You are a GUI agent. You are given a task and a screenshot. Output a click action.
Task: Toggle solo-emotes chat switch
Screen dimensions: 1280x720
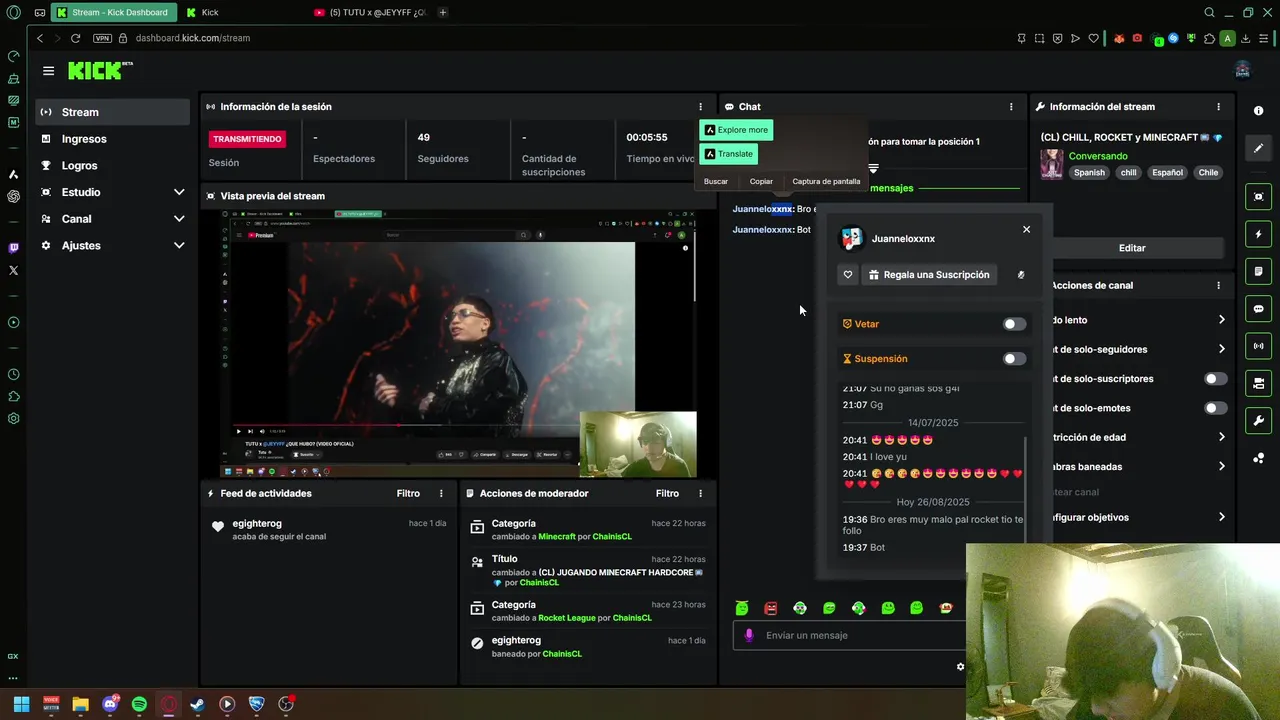1216,408
